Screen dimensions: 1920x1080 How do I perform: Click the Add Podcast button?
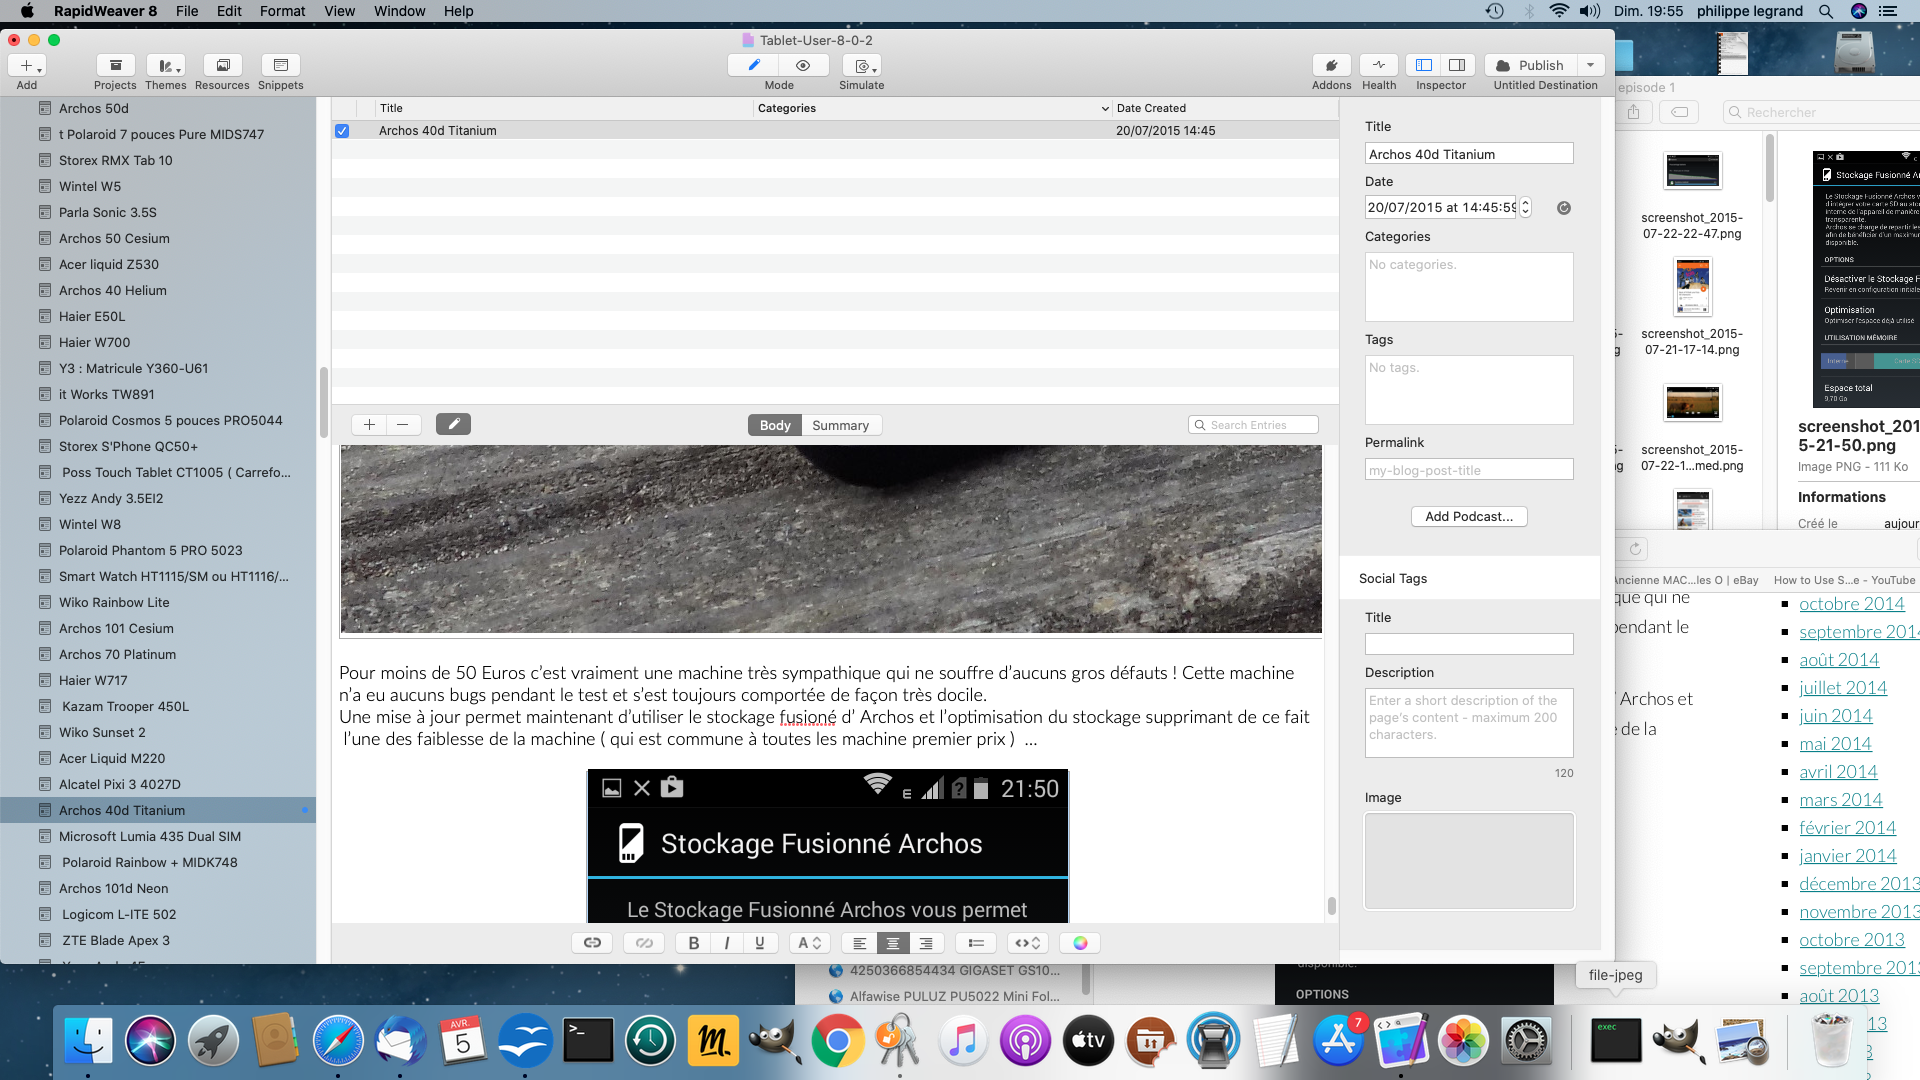pyautogui.click(x=1469, y=517)
